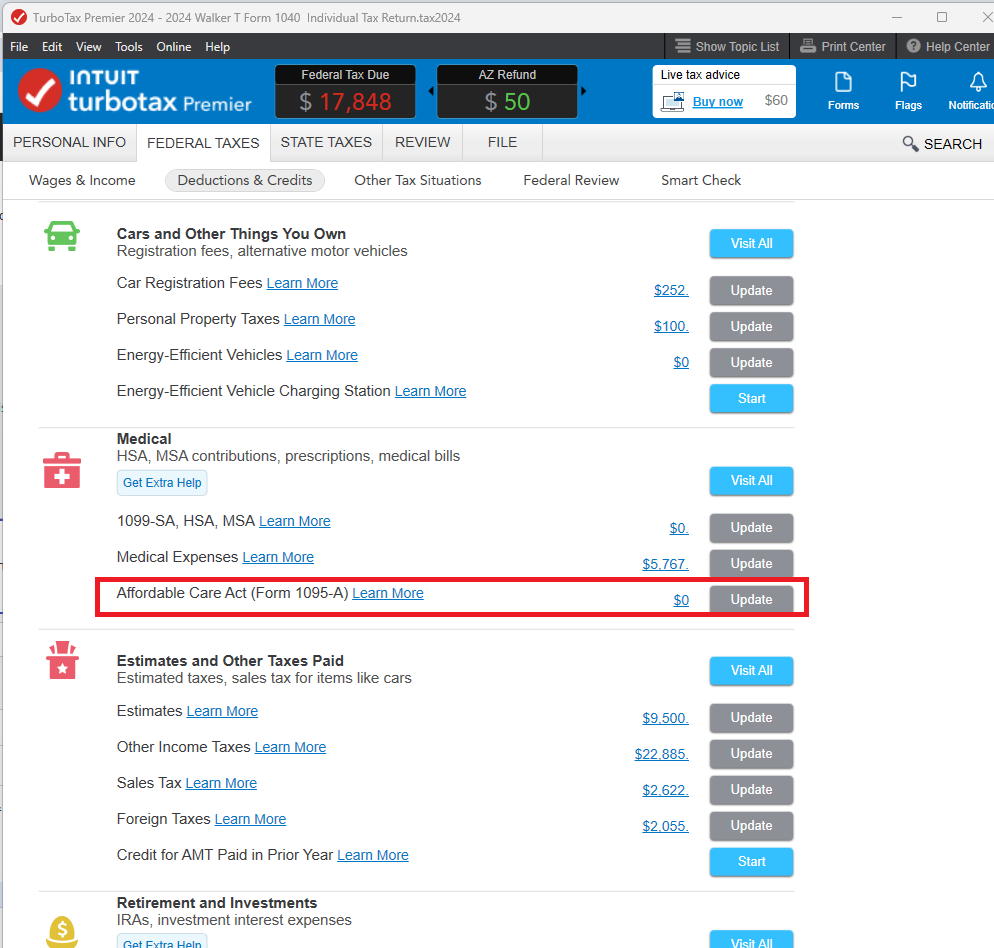Viewport: 994px width, 948px height.
Task: Select the FEDERAL TAXES tab
Action: coord(203,143)
